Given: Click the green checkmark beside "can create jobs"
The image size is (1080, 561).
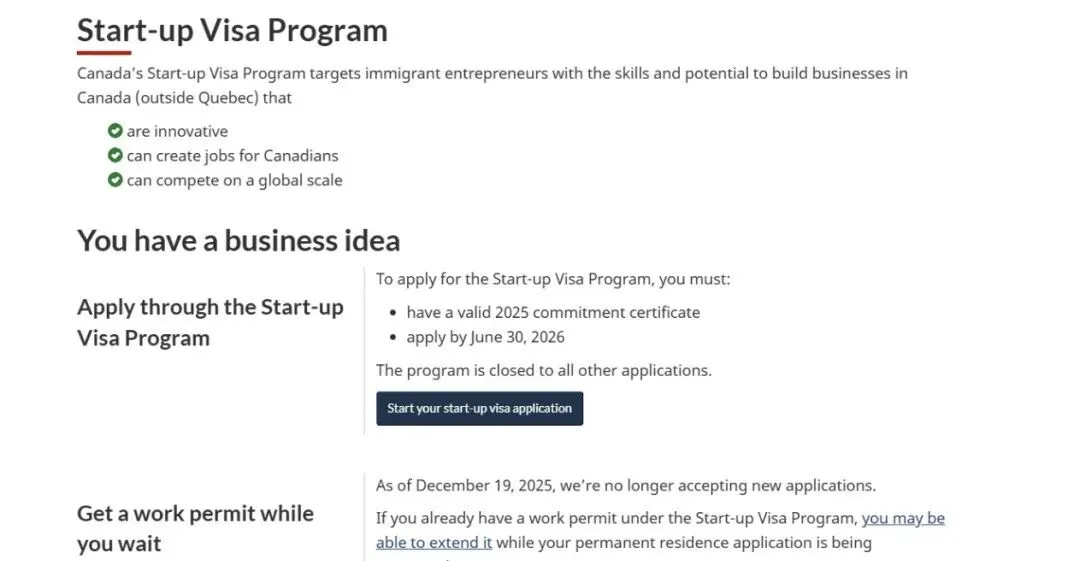Looking at the screenshot, I should [x=115, y=156].
